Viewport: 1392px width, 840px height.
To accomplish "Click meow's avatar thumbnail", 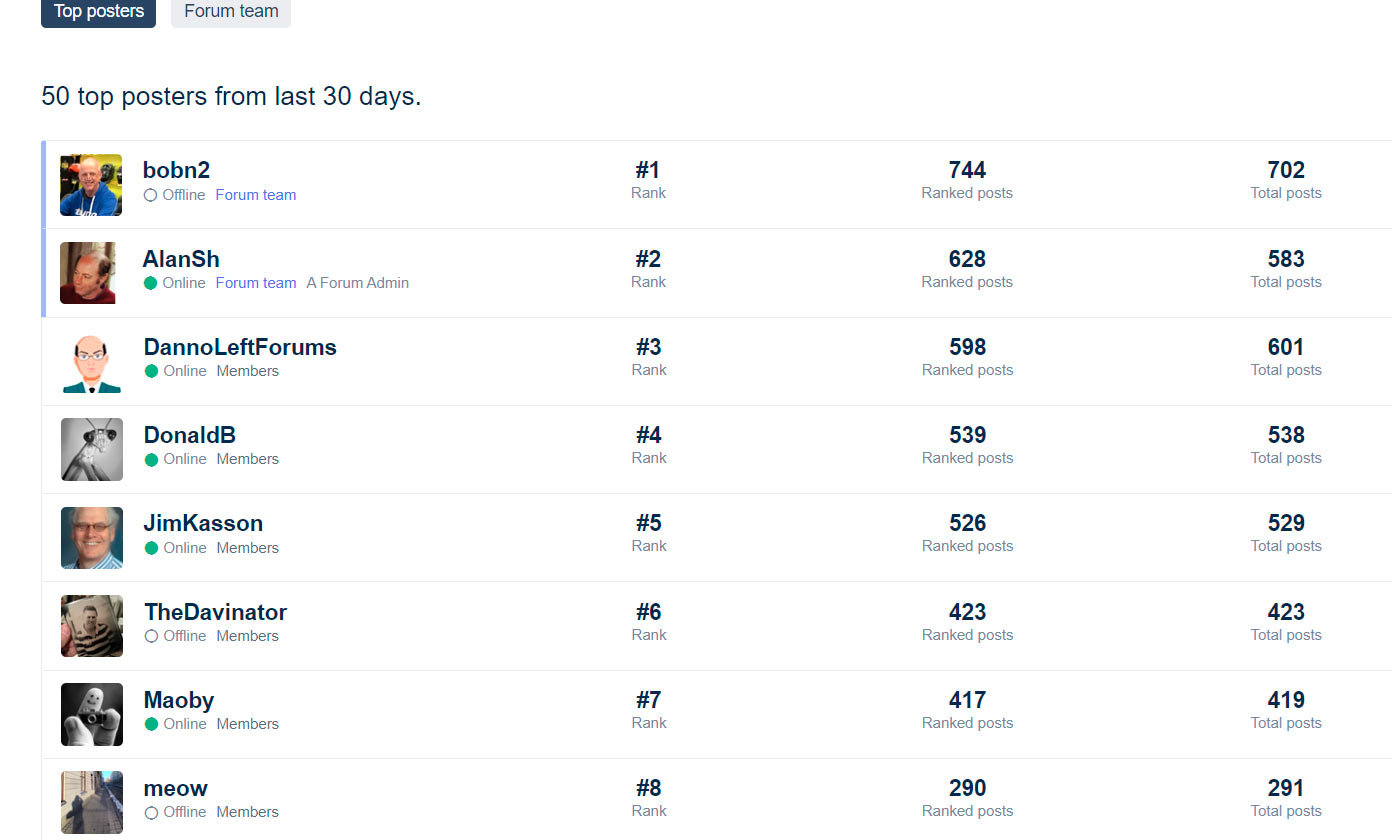I will [92, 802].
